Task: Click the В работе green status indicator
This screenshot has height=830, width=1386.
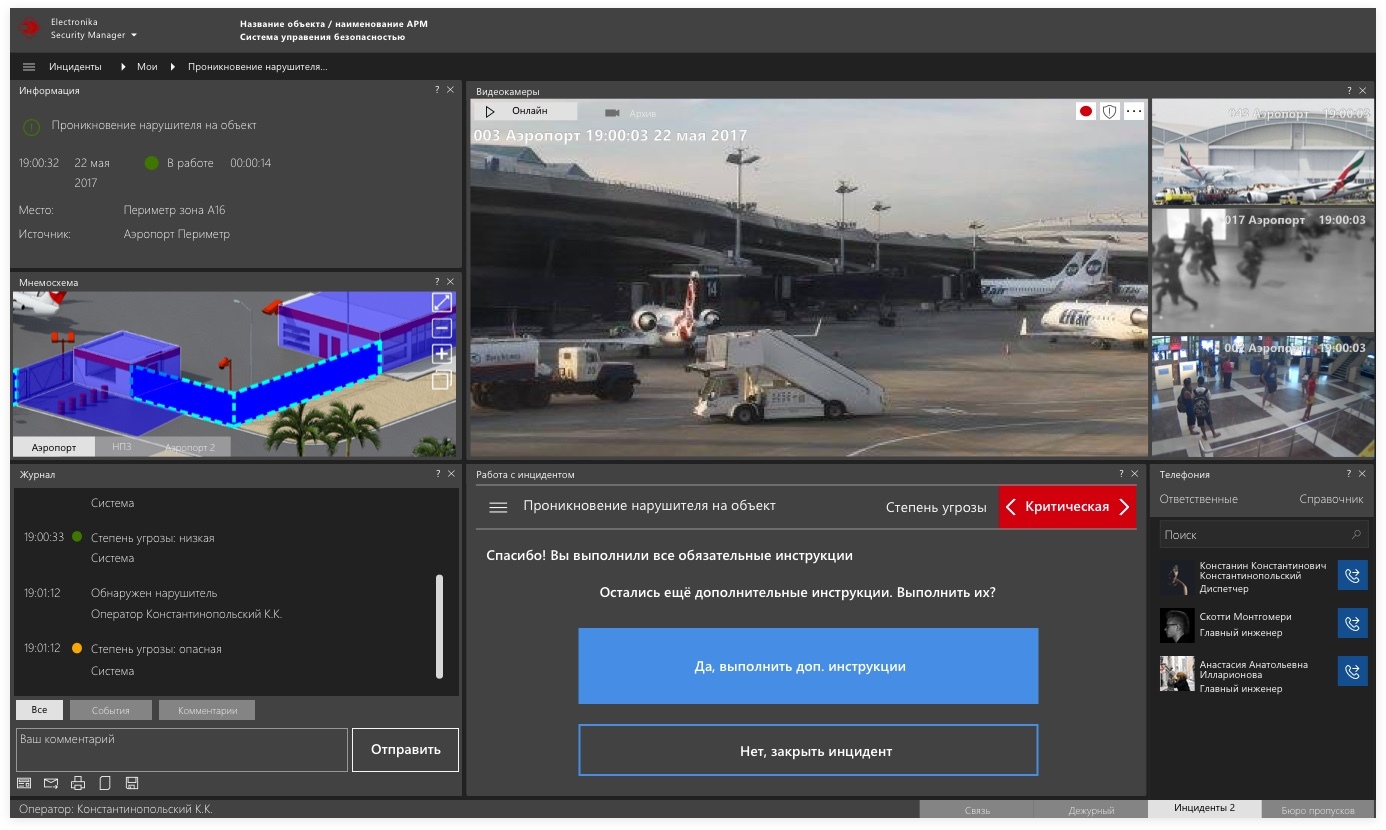Action: pos(152,163)
